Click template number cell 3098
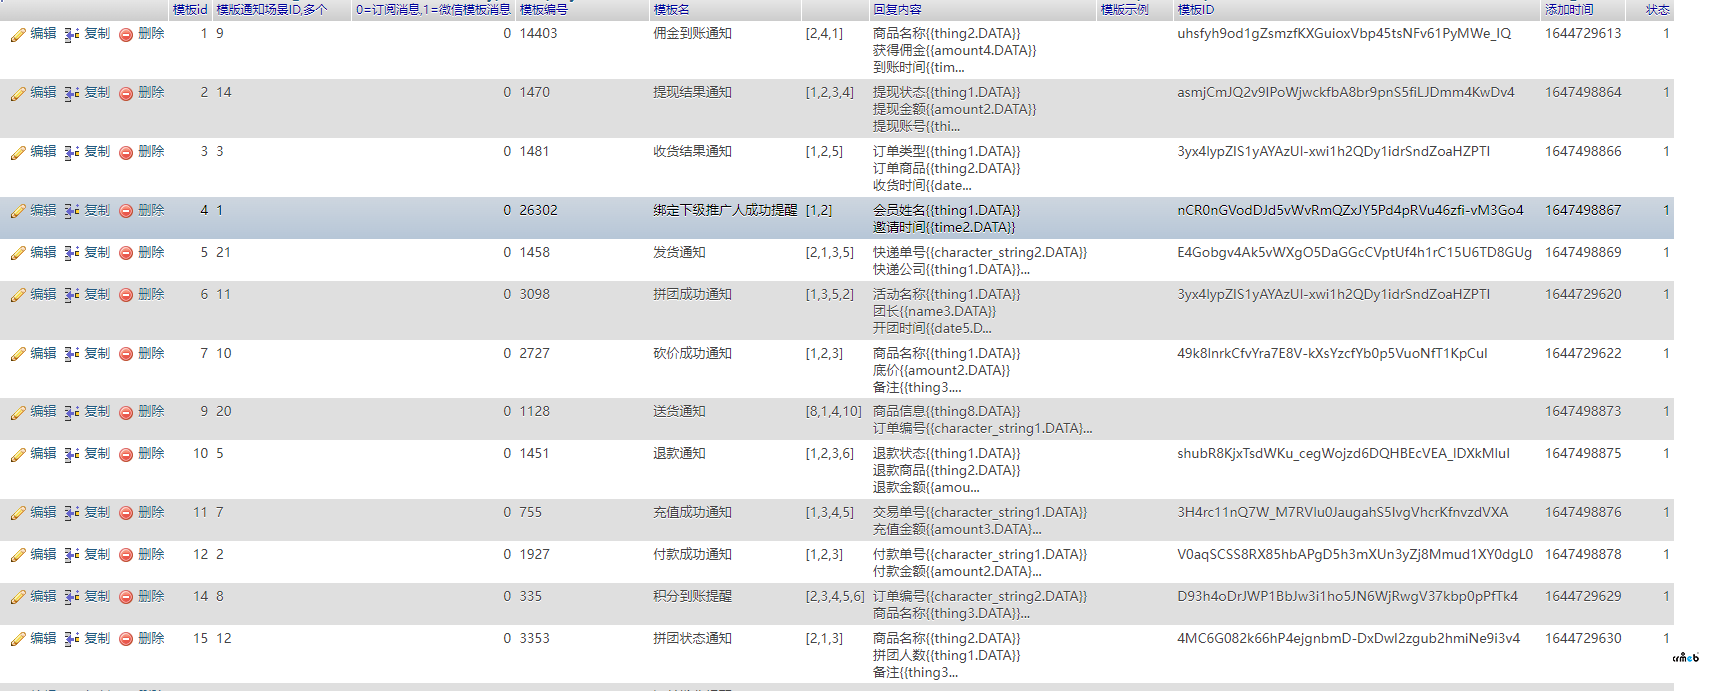 [534, 295]
